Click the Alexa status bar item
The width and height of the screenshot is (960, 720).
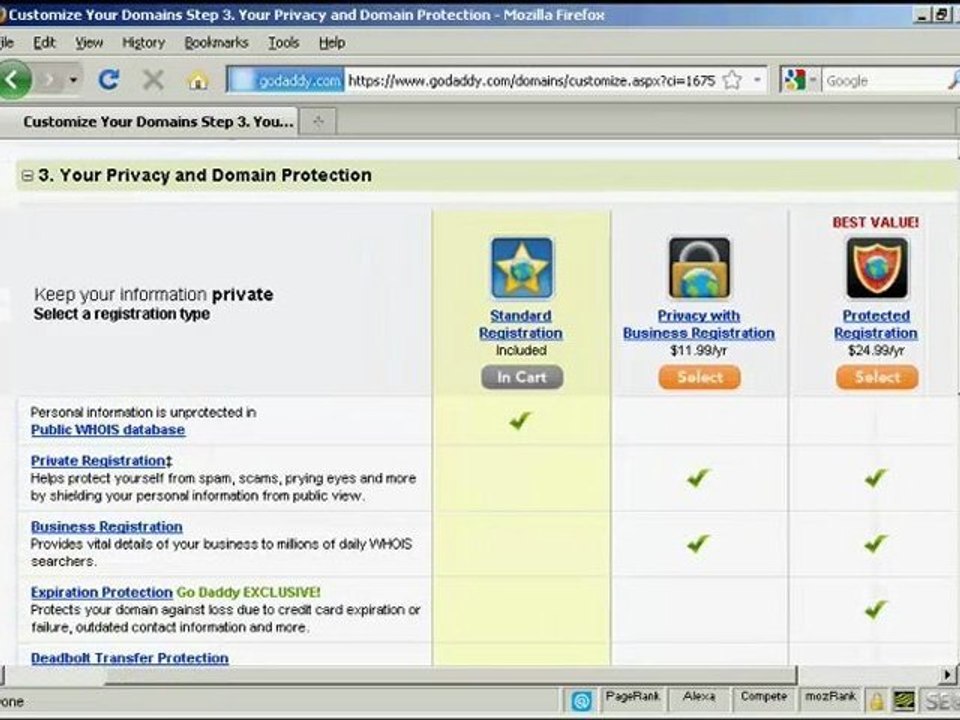(699, 697)
